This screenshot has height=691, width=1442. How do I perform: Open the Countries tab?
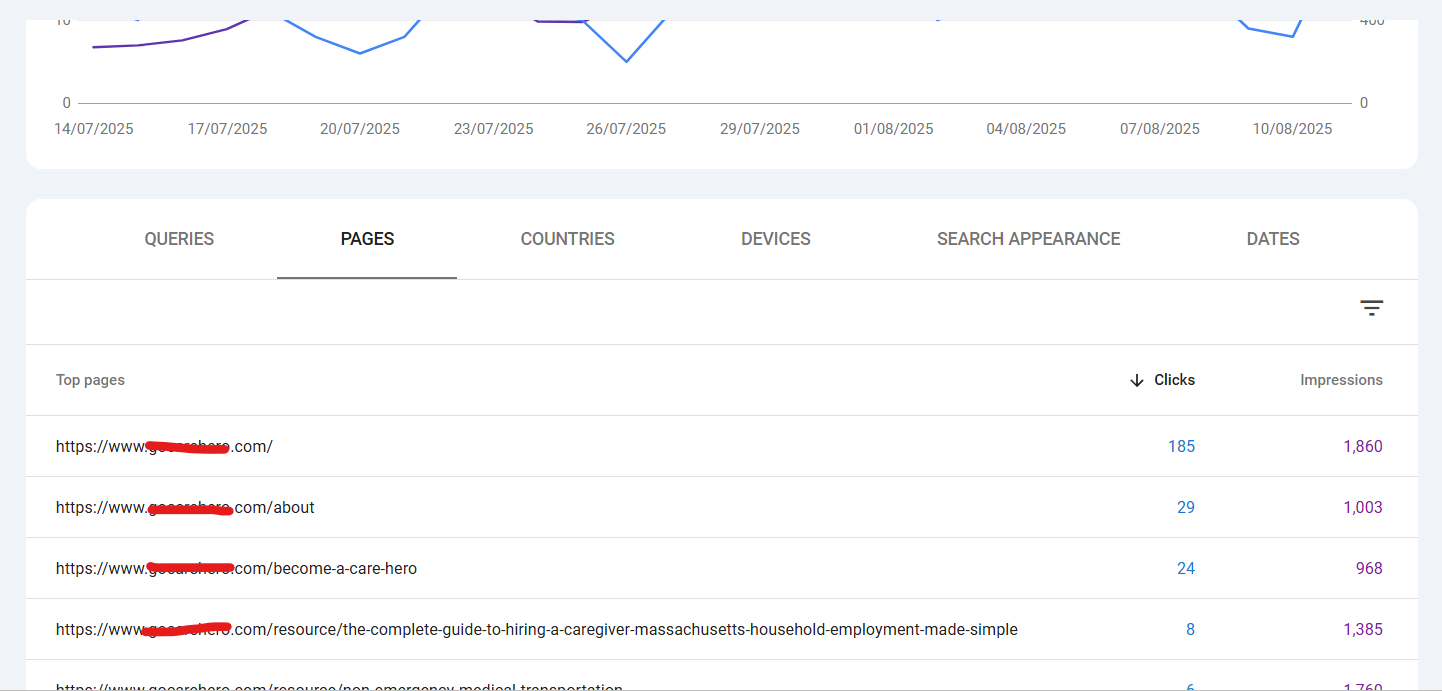[x=567, y=239]
